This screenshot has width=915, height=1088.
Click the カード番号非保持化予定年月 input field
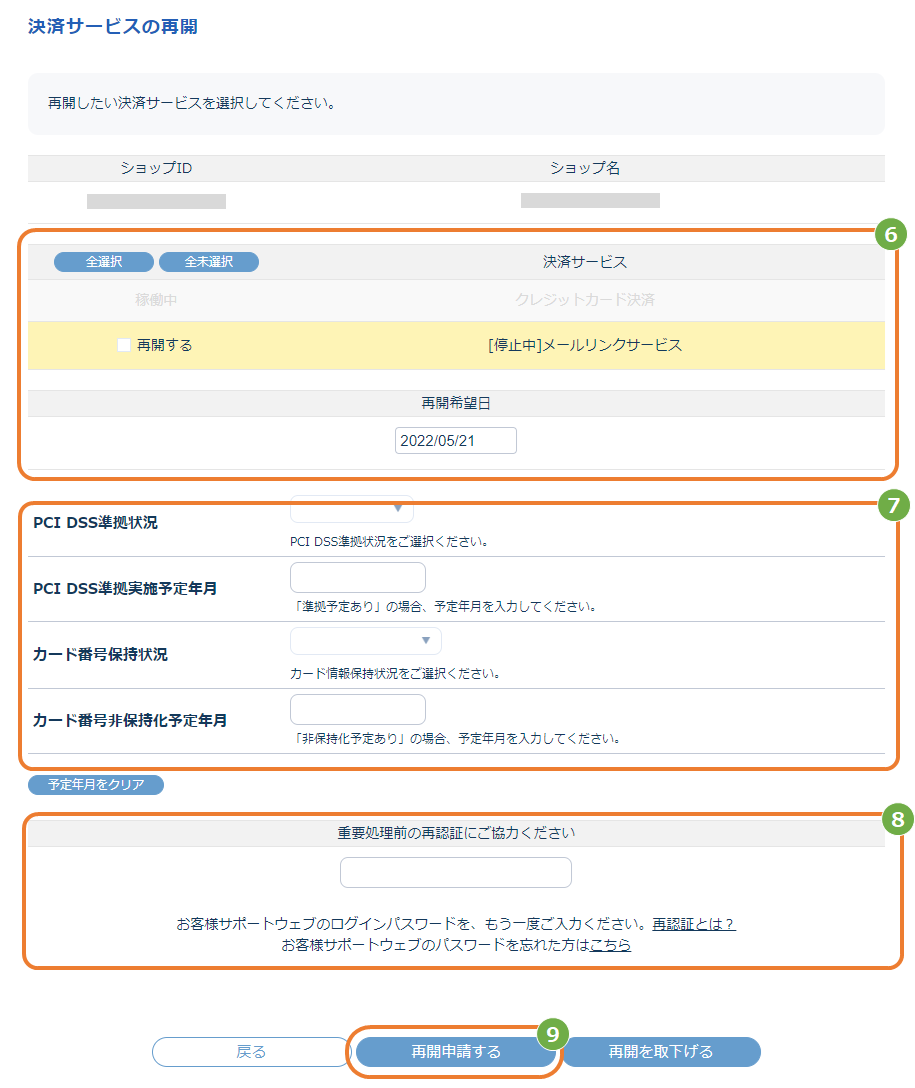358,709
